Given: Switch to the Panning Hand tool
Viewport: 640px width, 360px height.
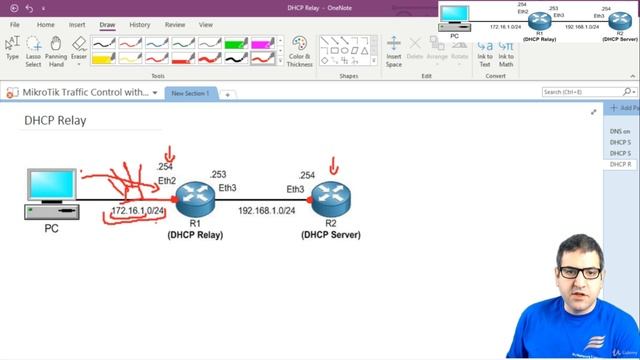Looking at the screenshot, I should tap(56, 51).
